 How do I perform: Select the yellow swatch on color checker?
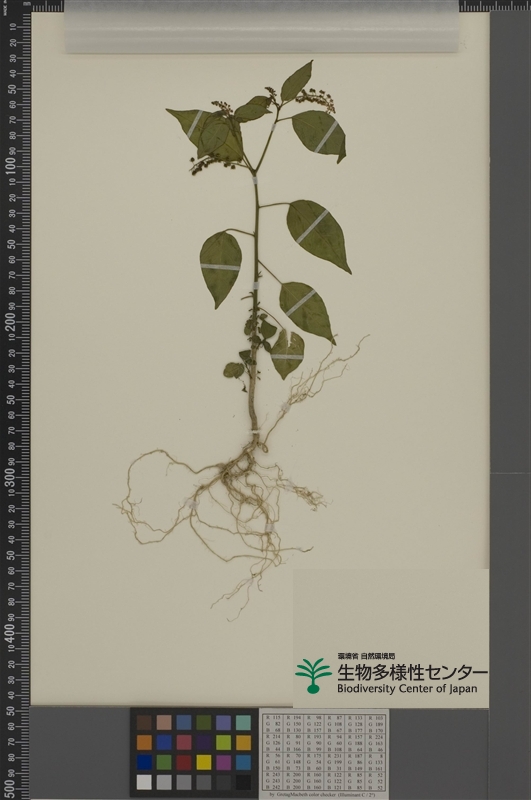(x=204, y=762)
